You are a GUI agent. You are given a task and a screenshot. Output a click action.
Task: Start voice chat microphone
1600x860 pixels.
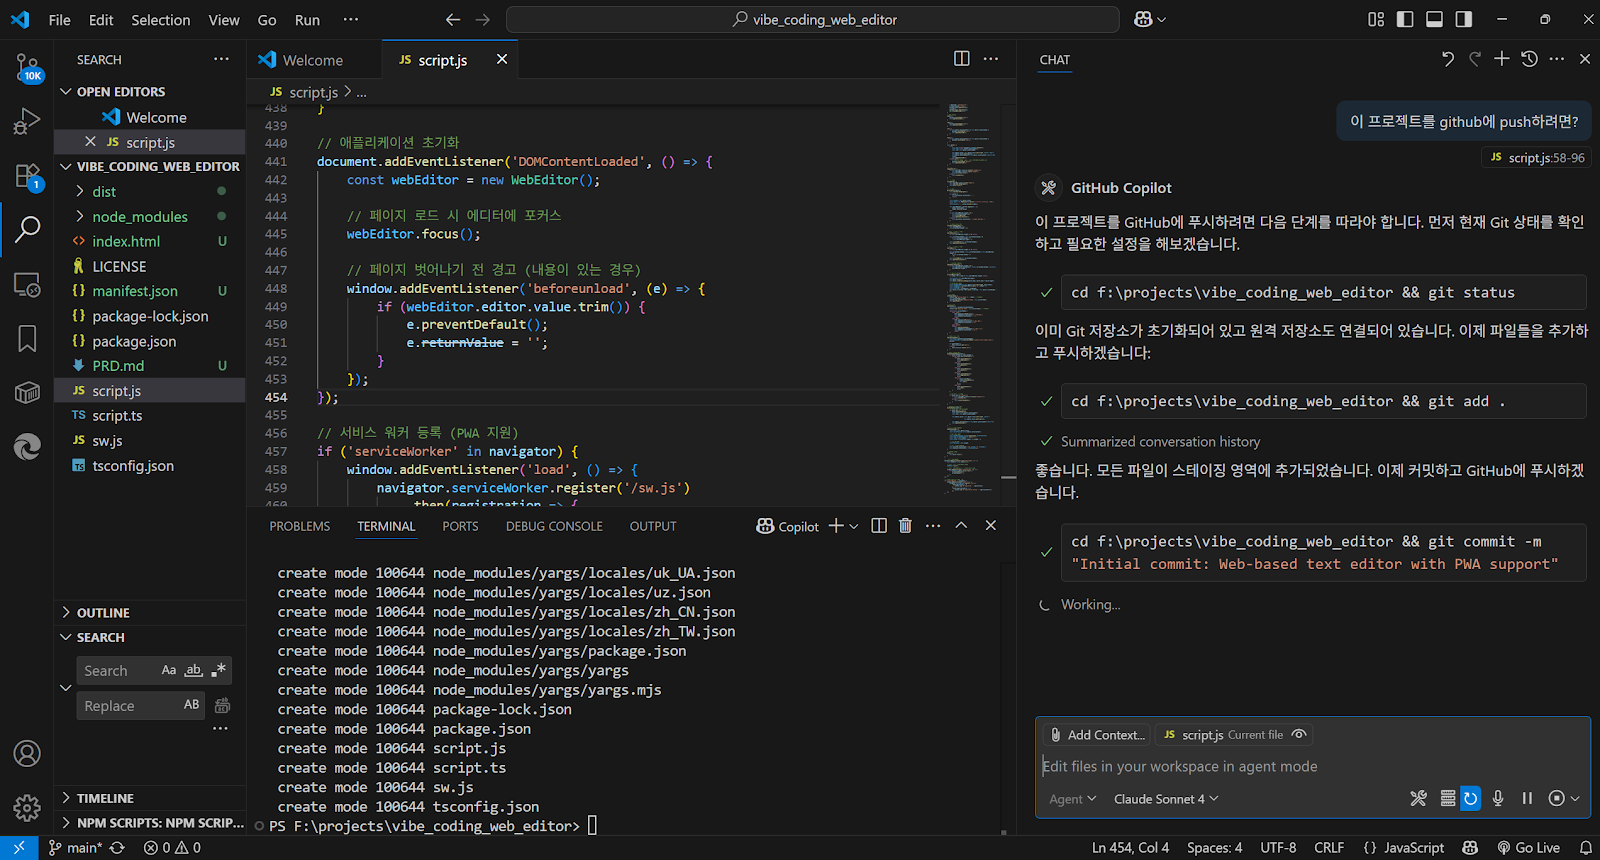coord(1498,798)
